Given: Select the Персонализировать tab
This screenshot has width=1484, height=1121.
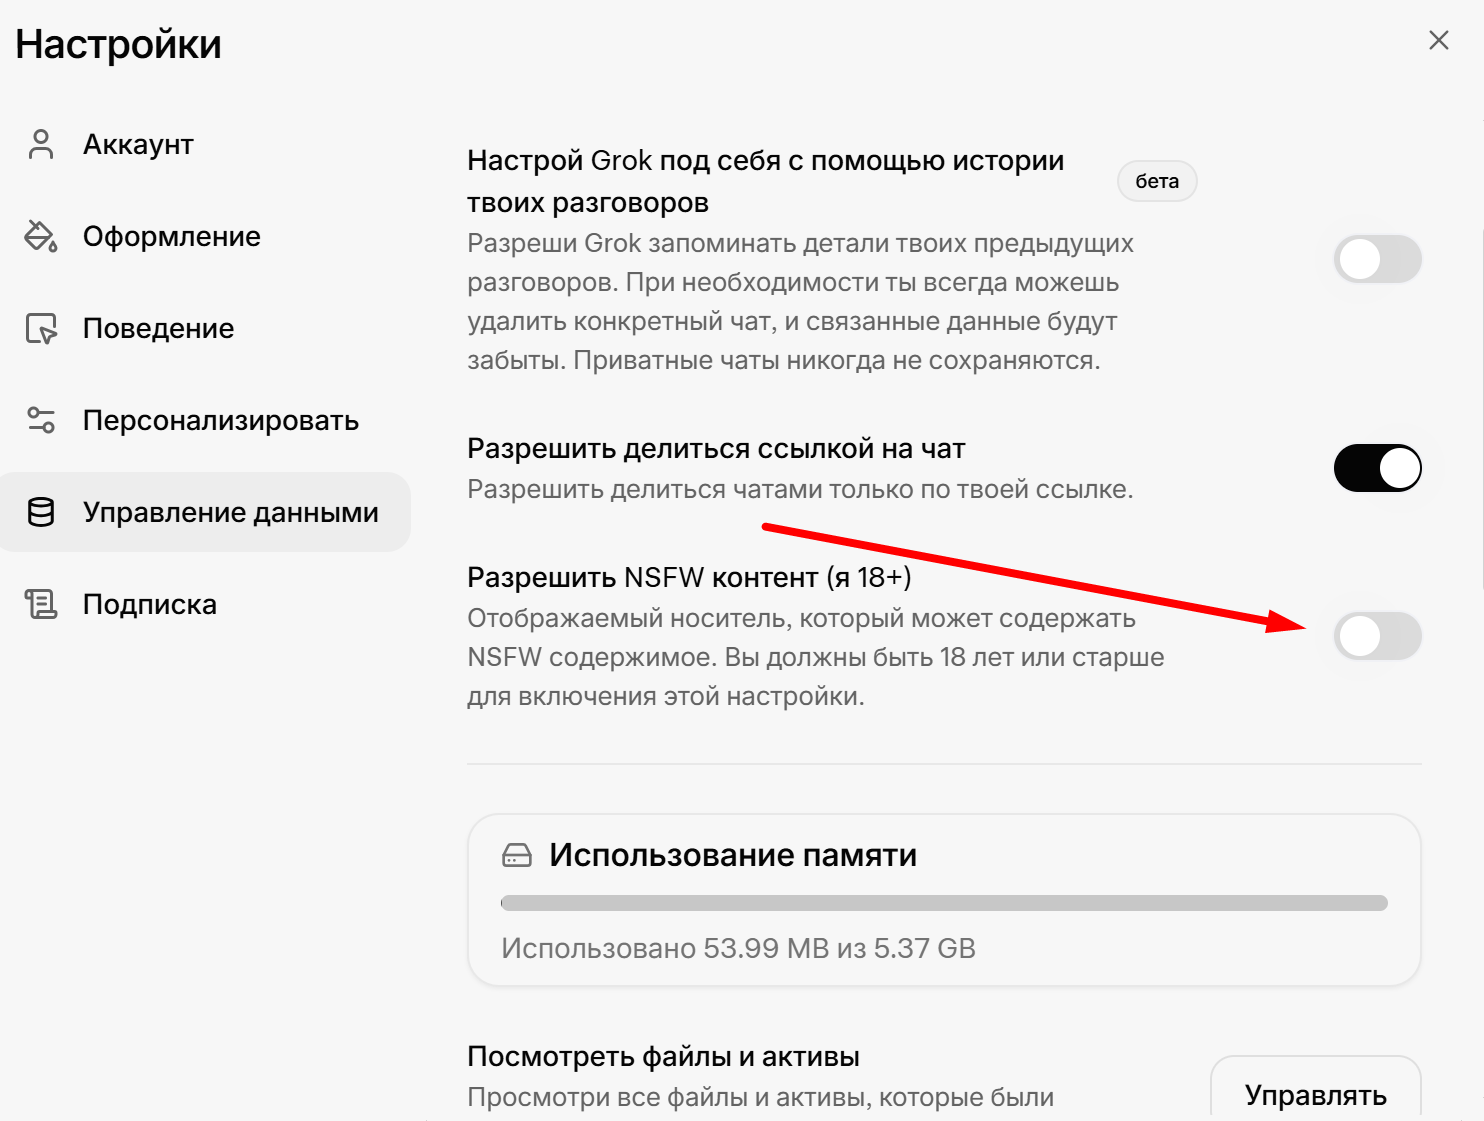Looking at the screenshot, I should click(x=220, y=420).
